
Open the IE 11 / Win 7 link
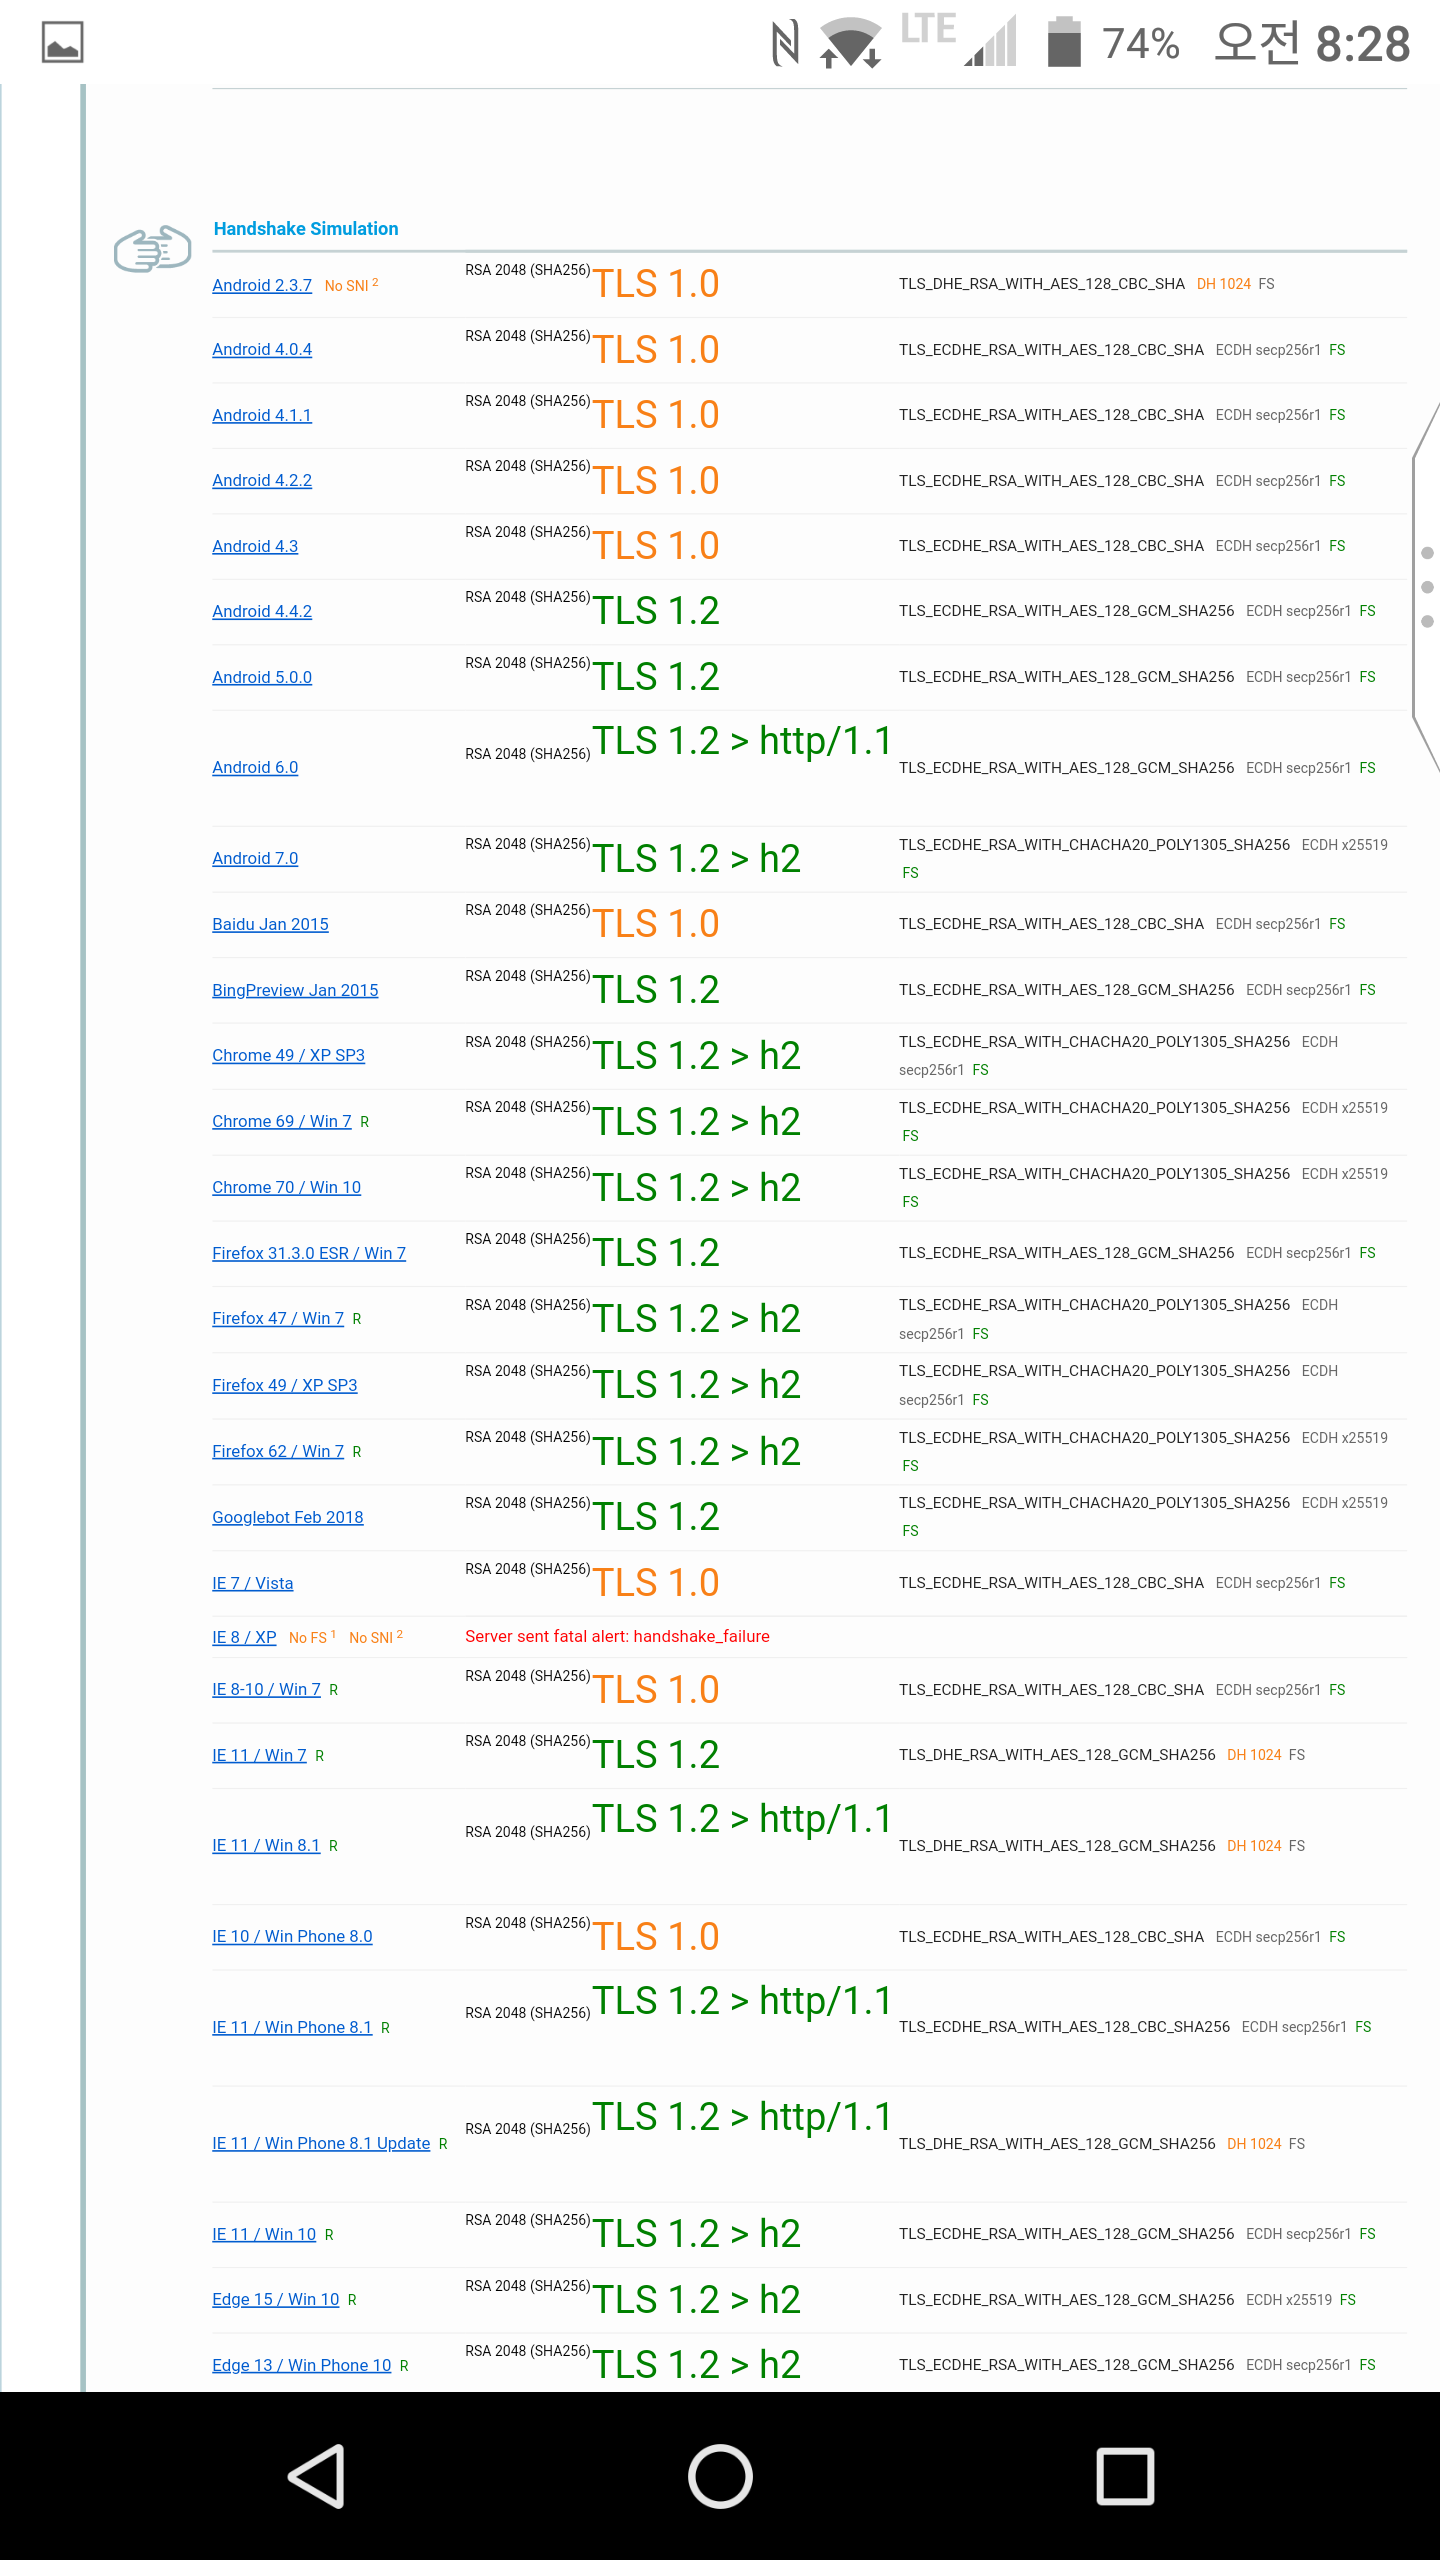pyautogui.click(x=259, y=1755)
